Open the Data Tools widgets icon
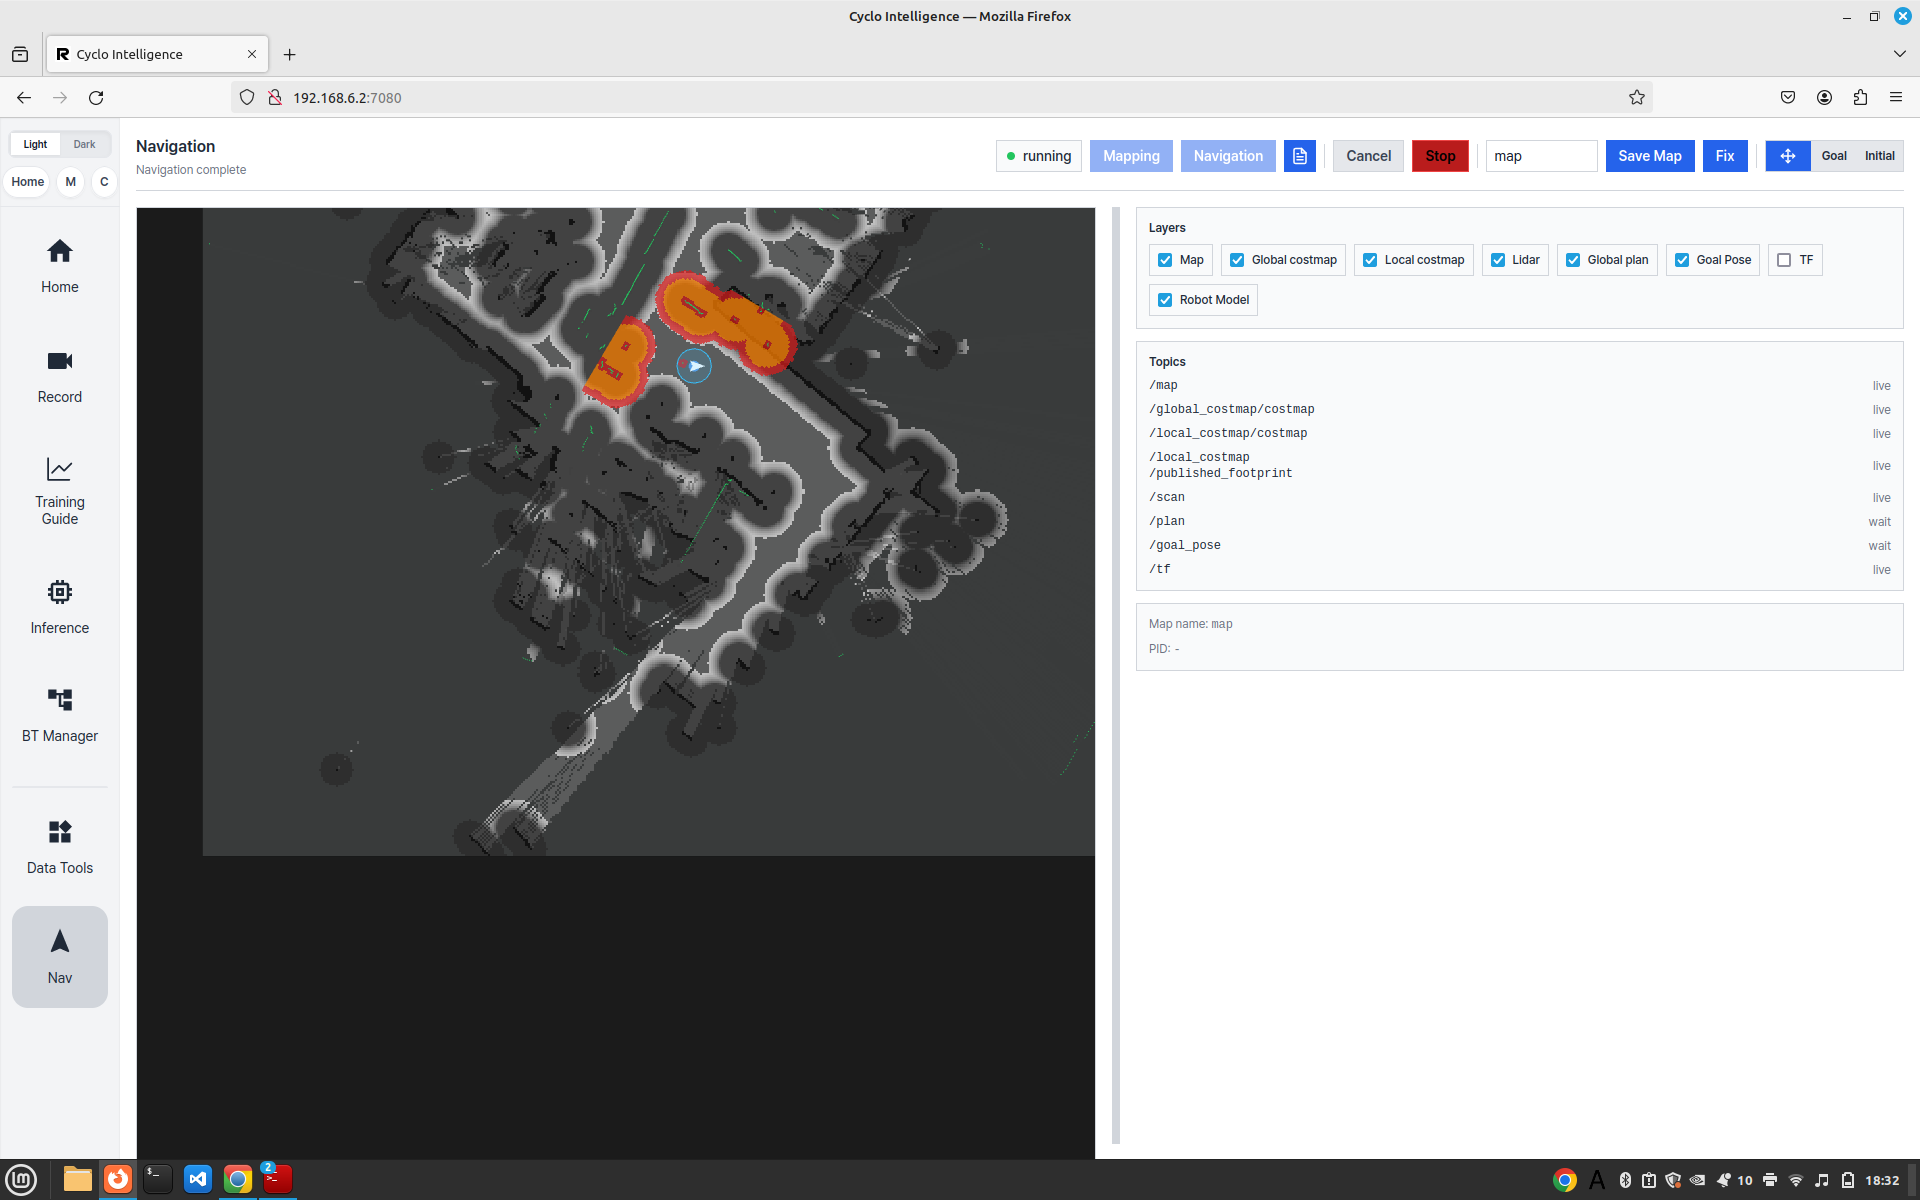The width and height of the screenshot is (1920, 1200). [60, 832]
